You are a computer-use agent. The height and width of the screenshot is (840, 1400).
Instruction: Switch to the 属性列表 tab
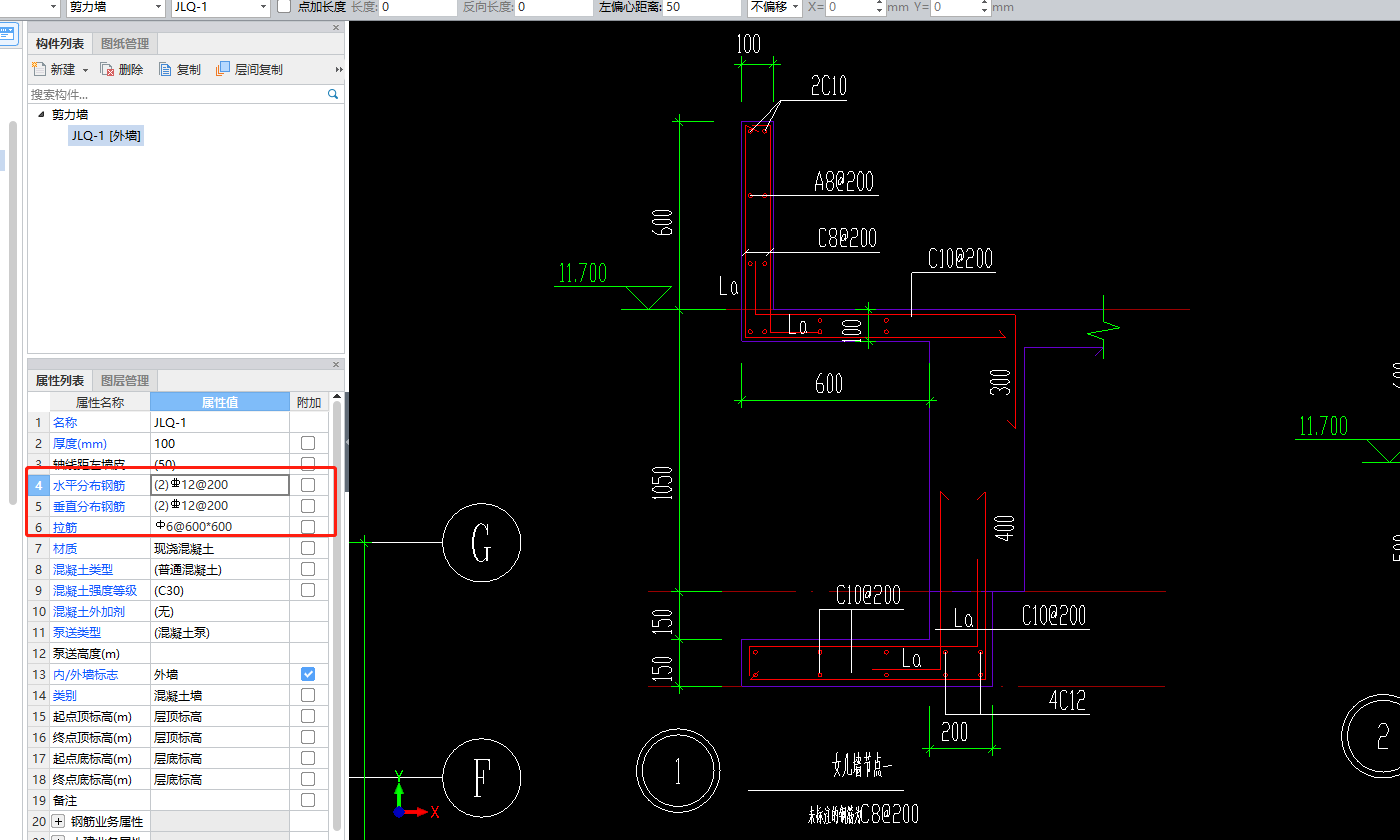tap(60, 381)
